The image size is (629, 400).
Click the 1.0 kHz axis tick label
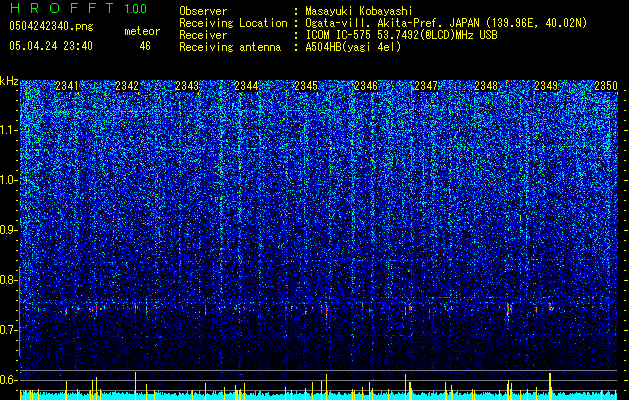pos(9,180)
